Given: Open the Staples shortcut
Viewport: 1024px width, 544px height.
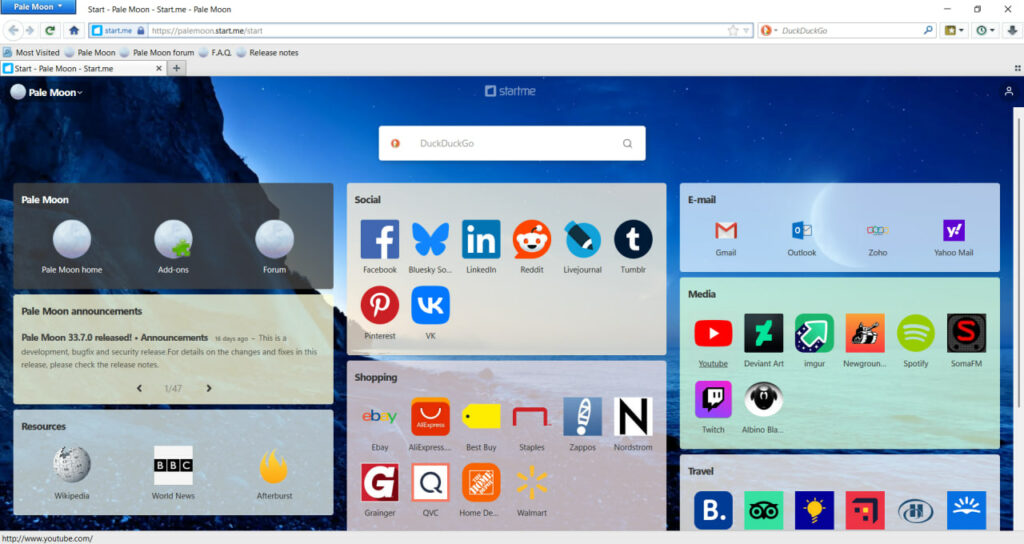Looking at the screenshot, I should coord(532,417).
